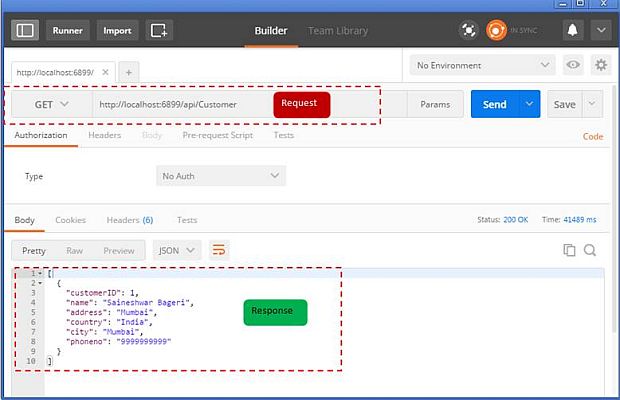Open the Save options dropdown arrow
620x400 pixels.
click(x=592, y=104)
